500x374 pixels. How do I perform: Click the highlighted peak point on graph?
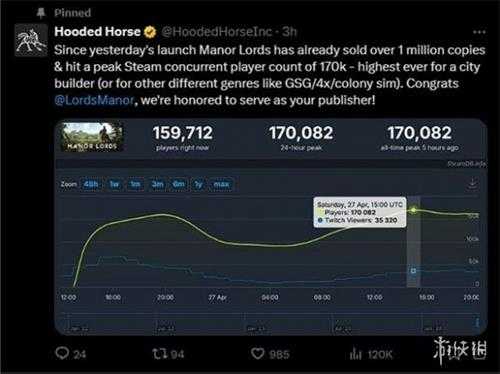(413, 210)
